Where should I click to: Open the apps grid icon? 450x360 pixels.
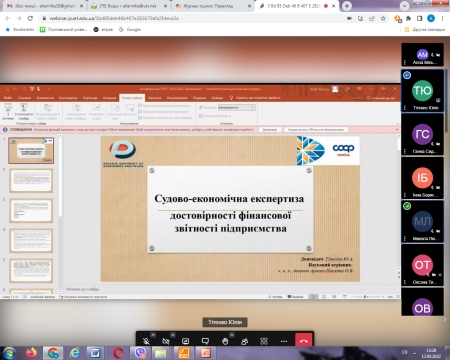[x=264, y=341]
